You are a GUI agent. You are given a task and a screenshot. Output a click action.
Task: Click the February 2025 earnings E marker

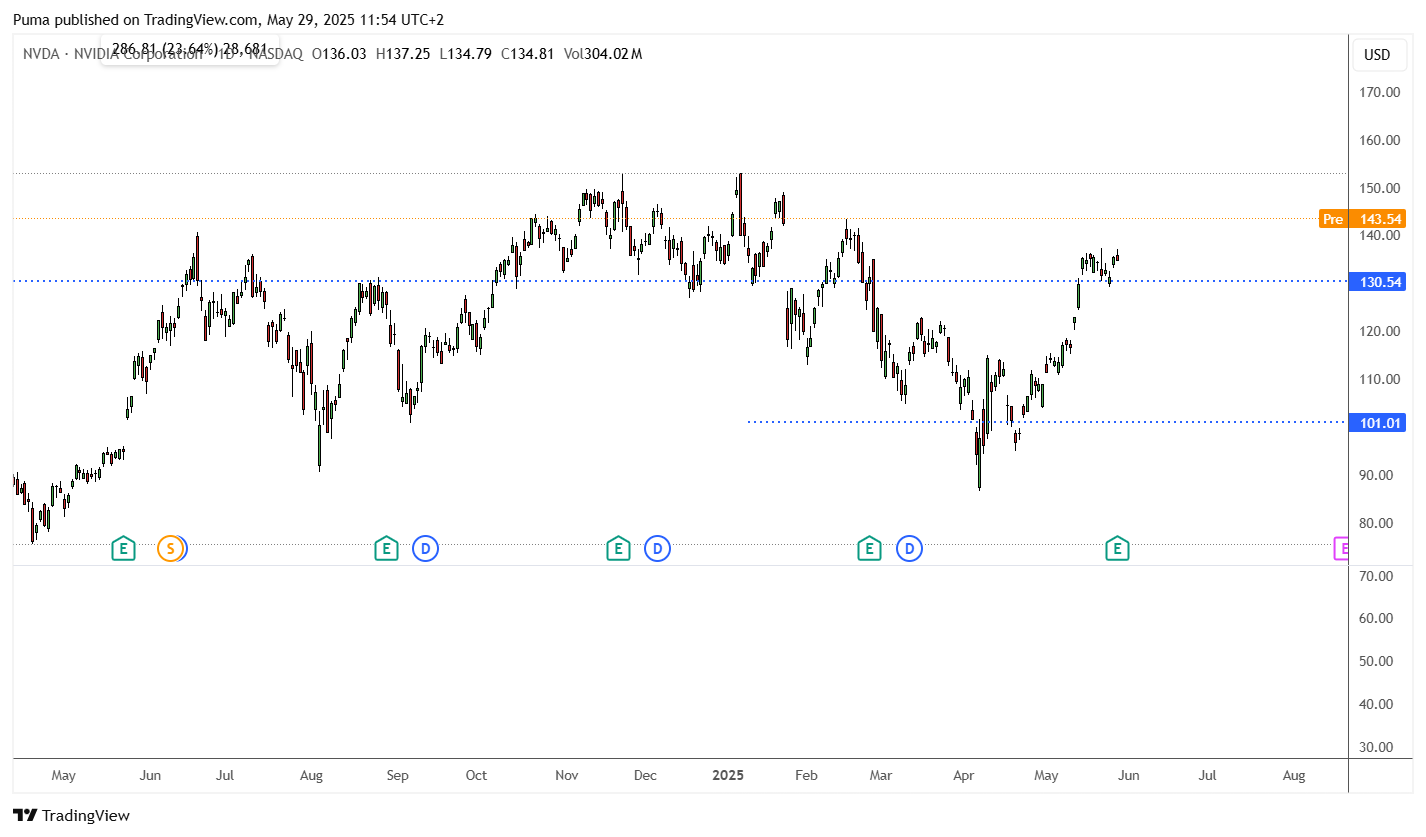[869, 548]
